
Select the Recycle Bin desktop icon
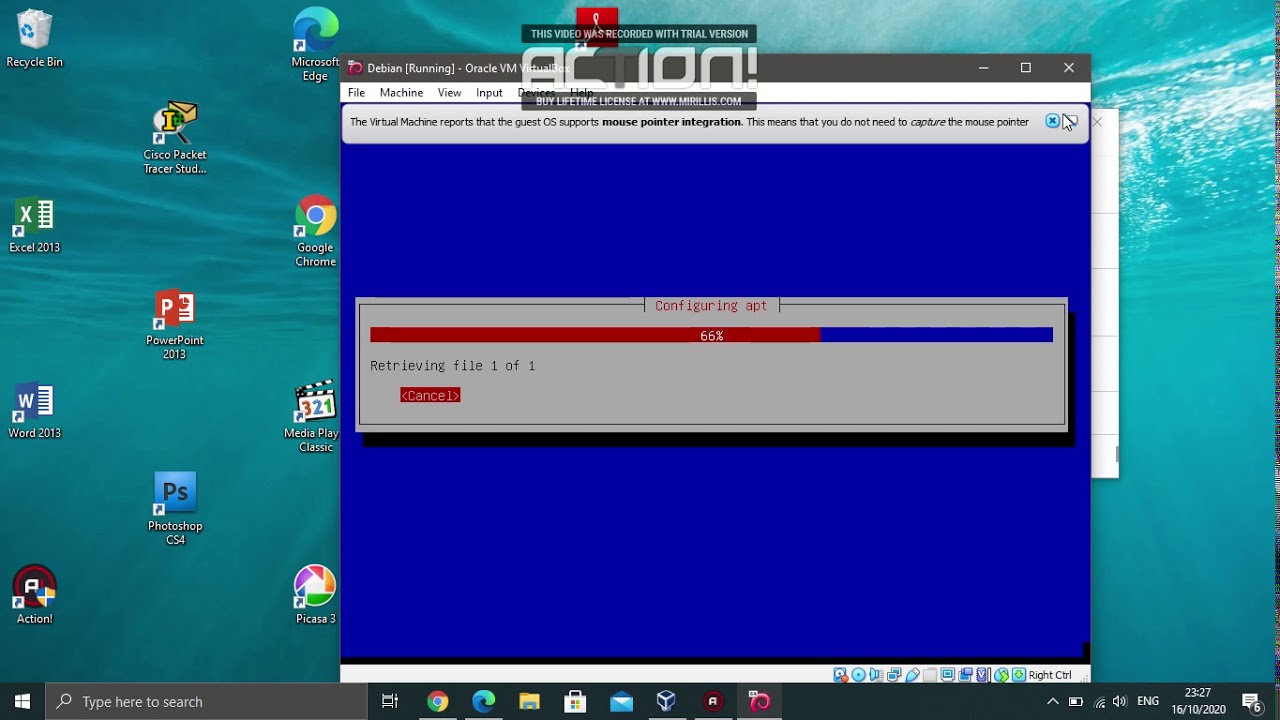34,40
